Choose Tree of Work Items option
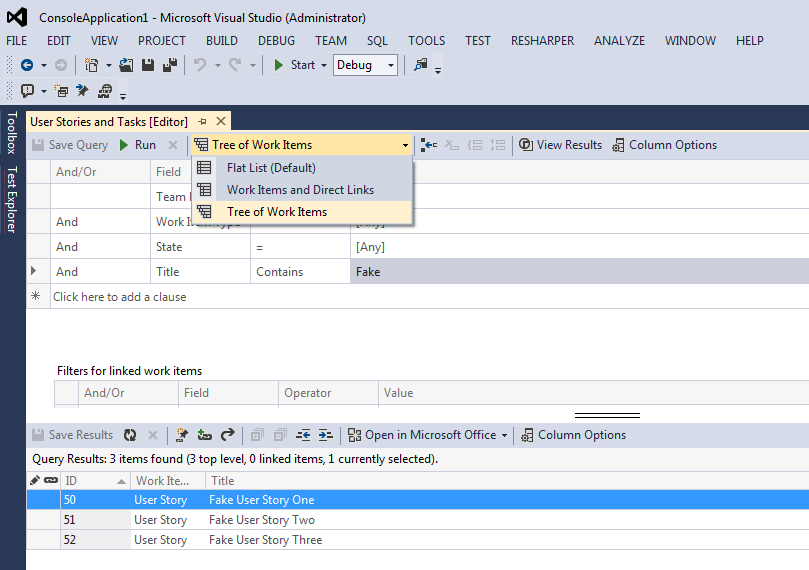This screenshot has height=570, width=809. tap(302, 211)
